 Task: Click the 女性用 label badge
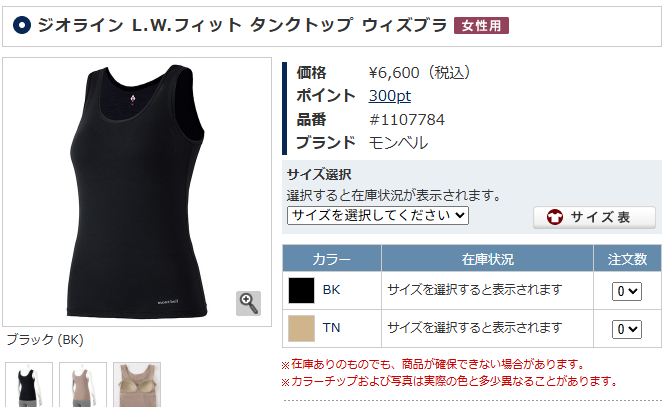pos(481,26)
